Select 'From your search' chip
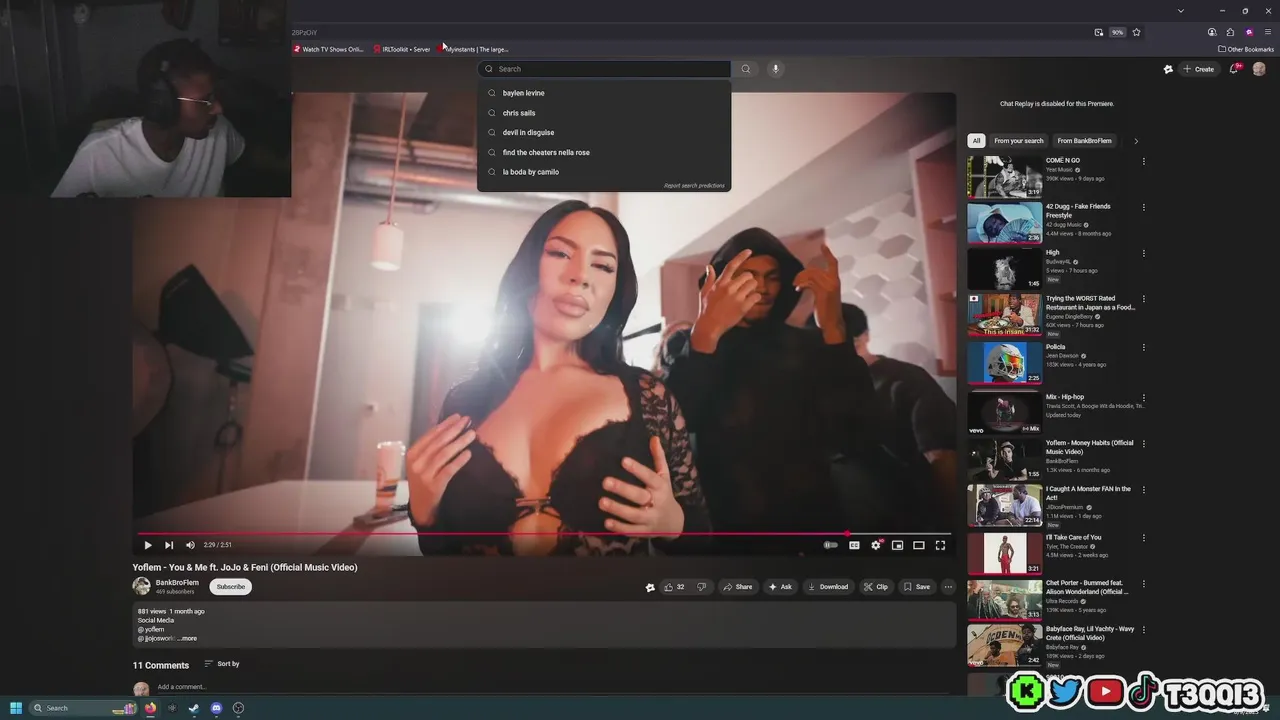 coord(1018,141)
